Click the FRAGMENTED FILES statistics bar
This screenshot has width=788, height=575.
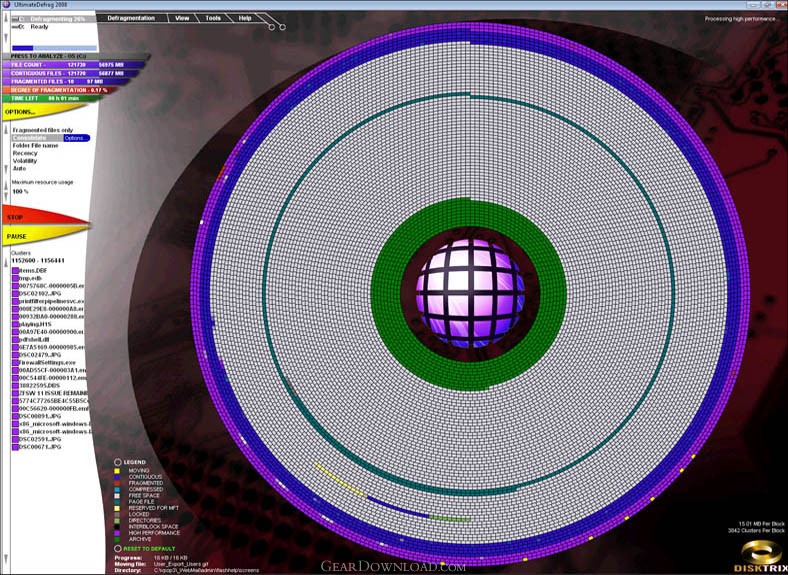[x=64, y=81]
